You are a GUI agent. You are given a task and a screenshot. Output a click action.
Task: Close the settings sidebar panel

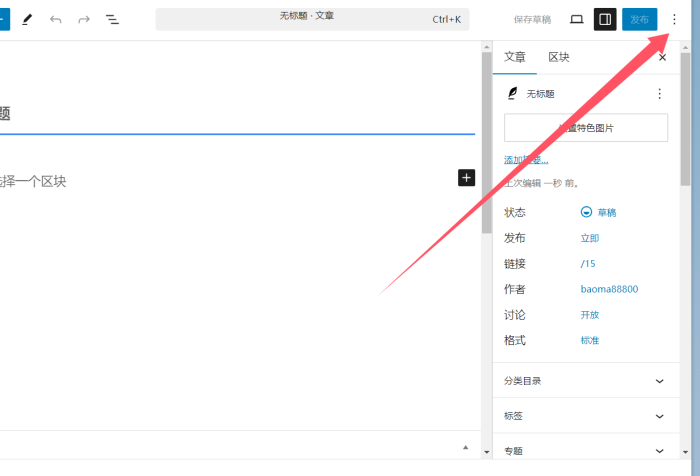[662, 57]
